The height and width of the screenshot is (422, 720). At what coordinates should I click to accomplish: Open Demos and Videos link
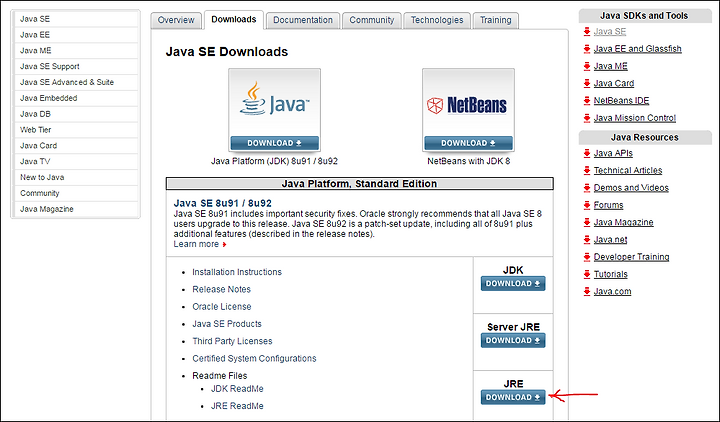631,188
